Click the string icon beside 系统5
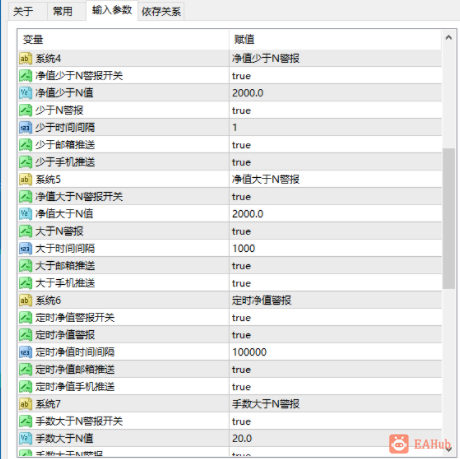Screen dimensions: 460x459 pos(25,179)
